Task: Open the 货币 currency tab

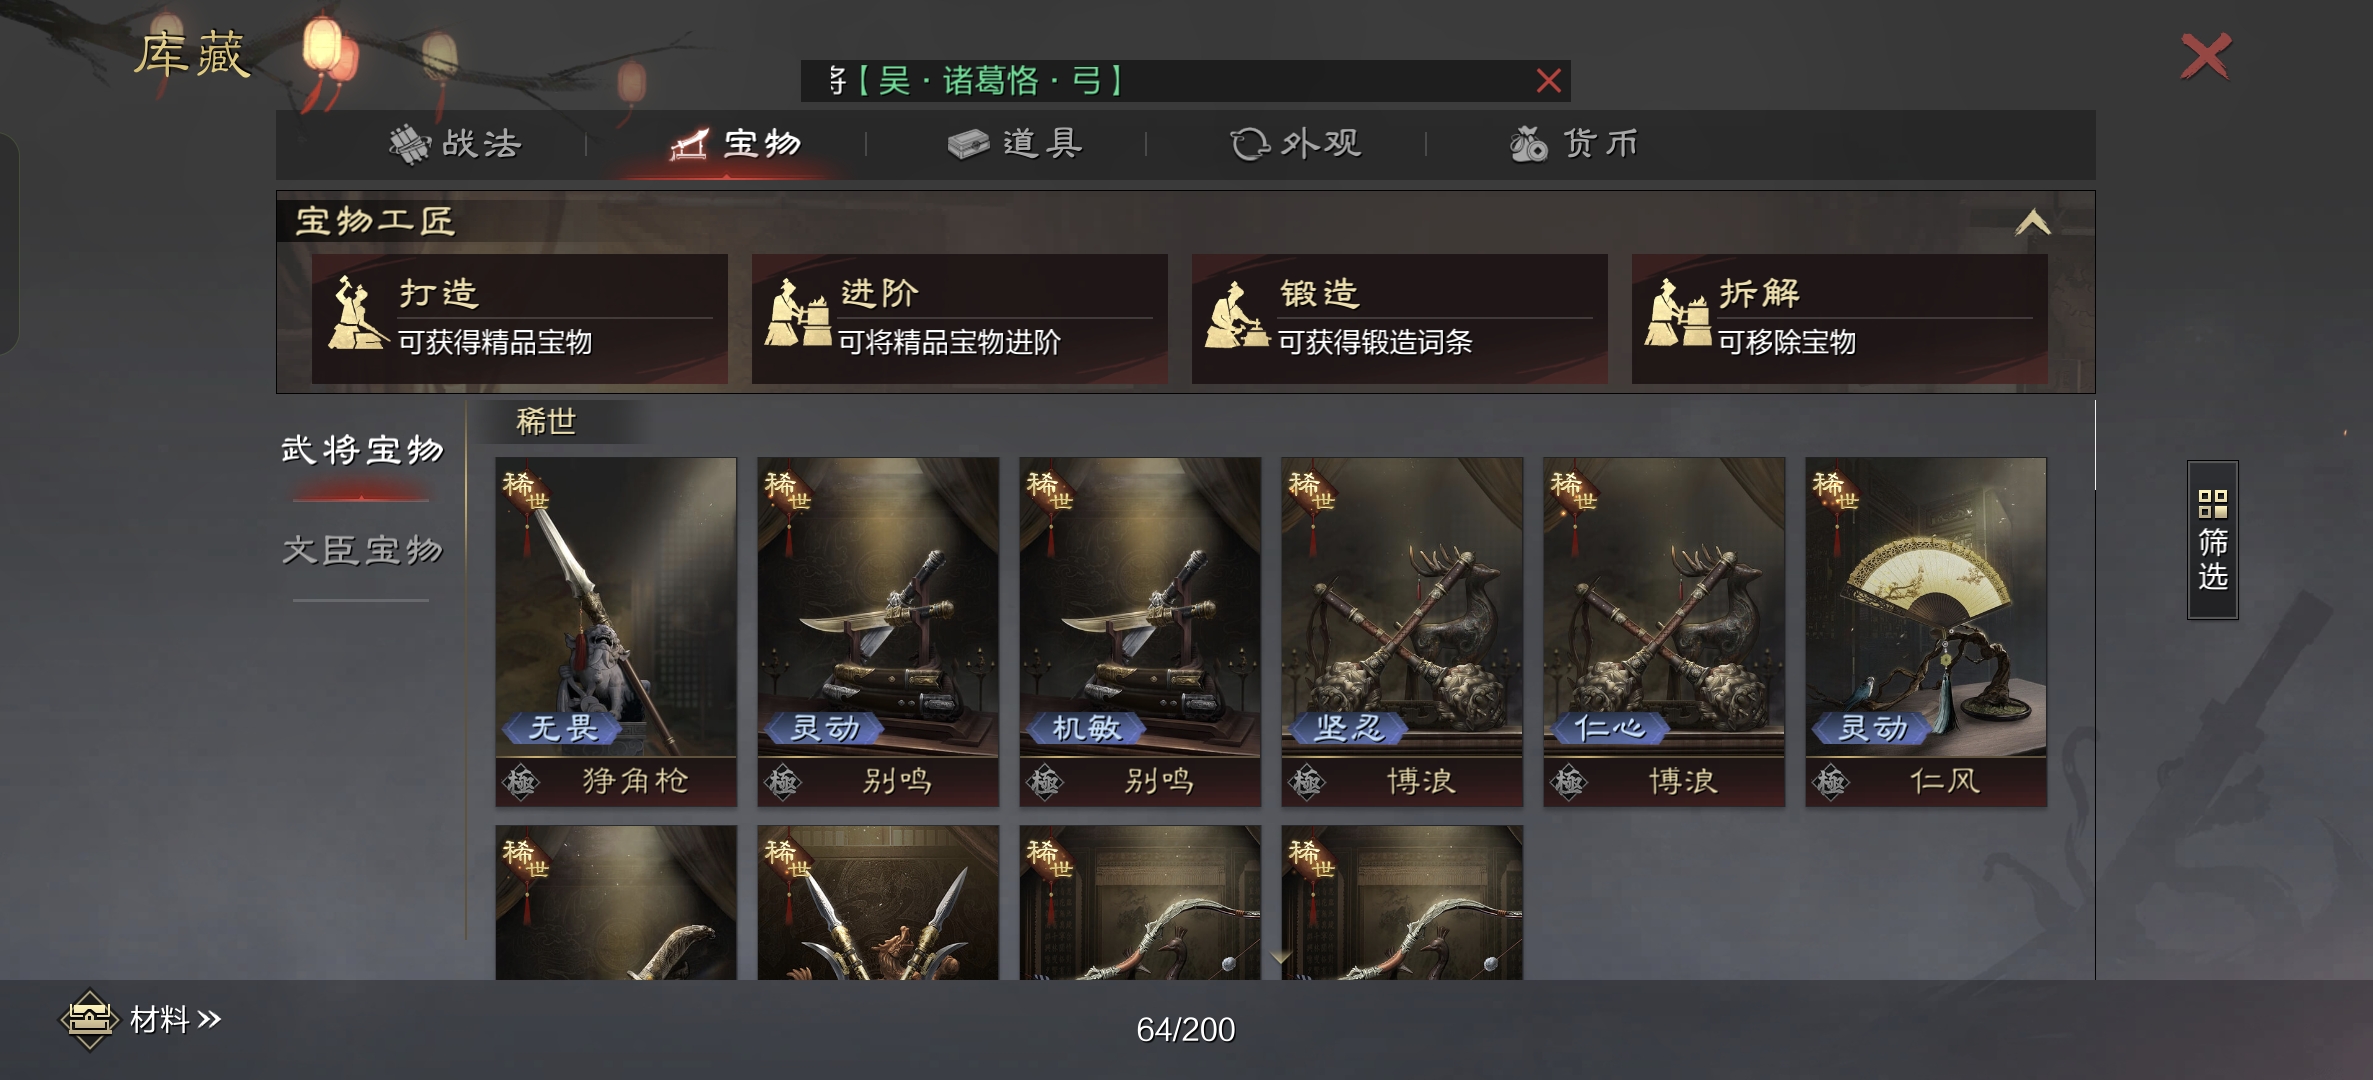Action: click(1575, 144)
